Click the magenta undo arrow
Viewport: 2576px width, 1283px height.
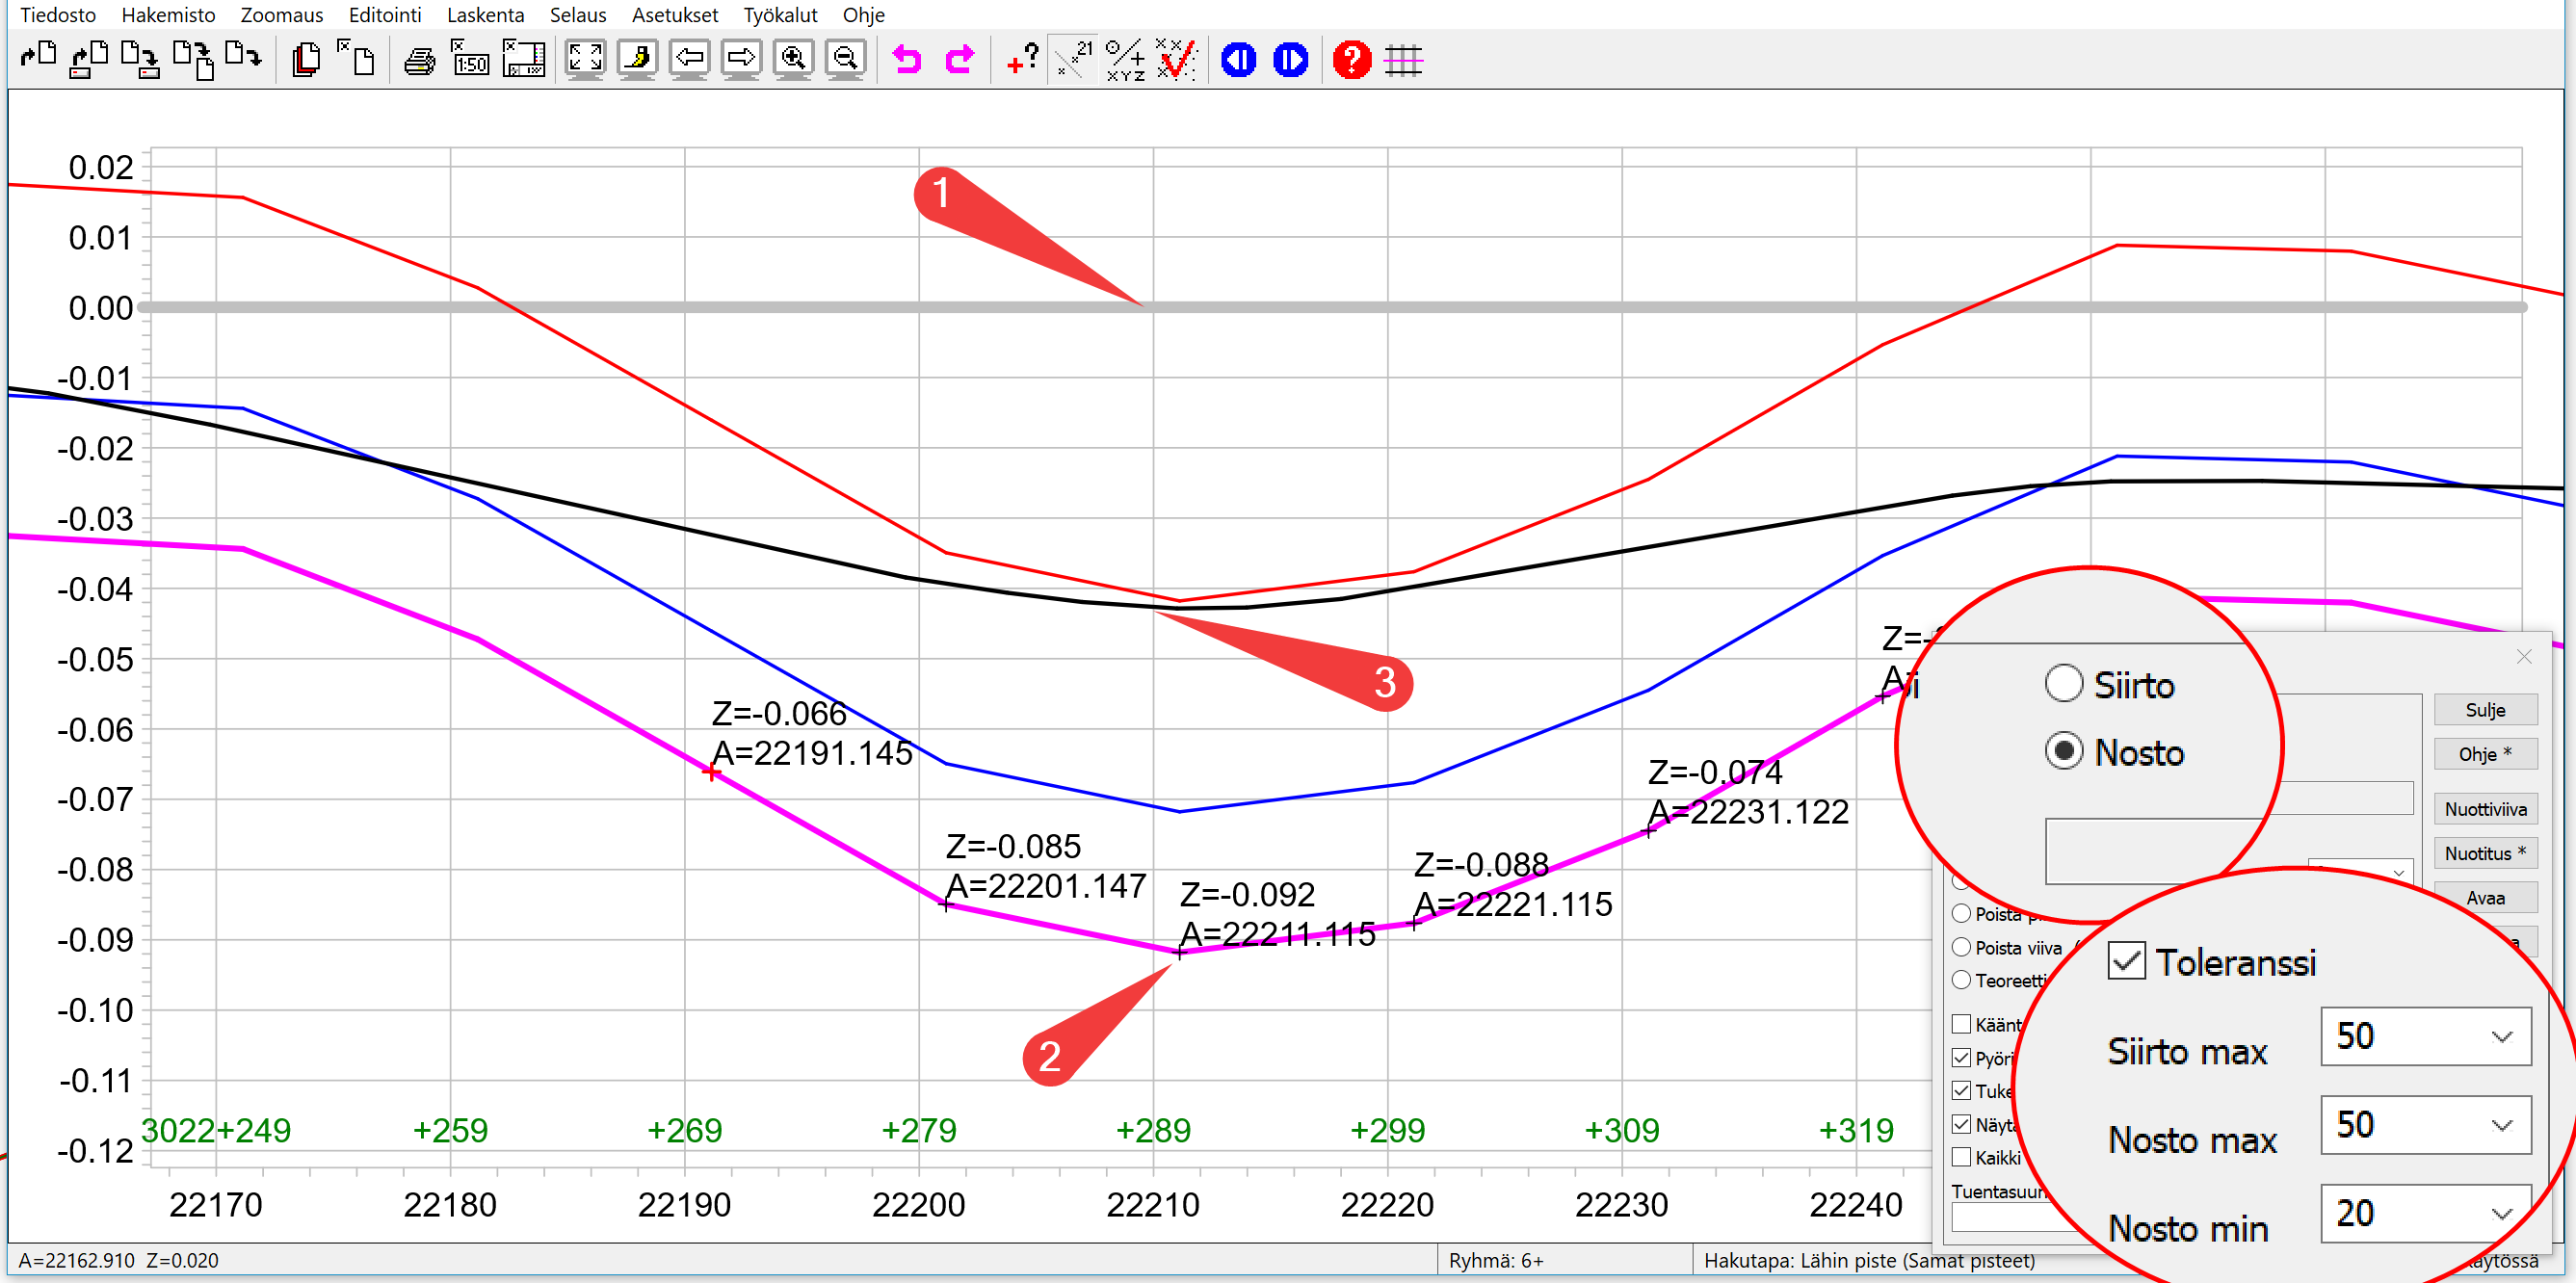click(907, 60)
